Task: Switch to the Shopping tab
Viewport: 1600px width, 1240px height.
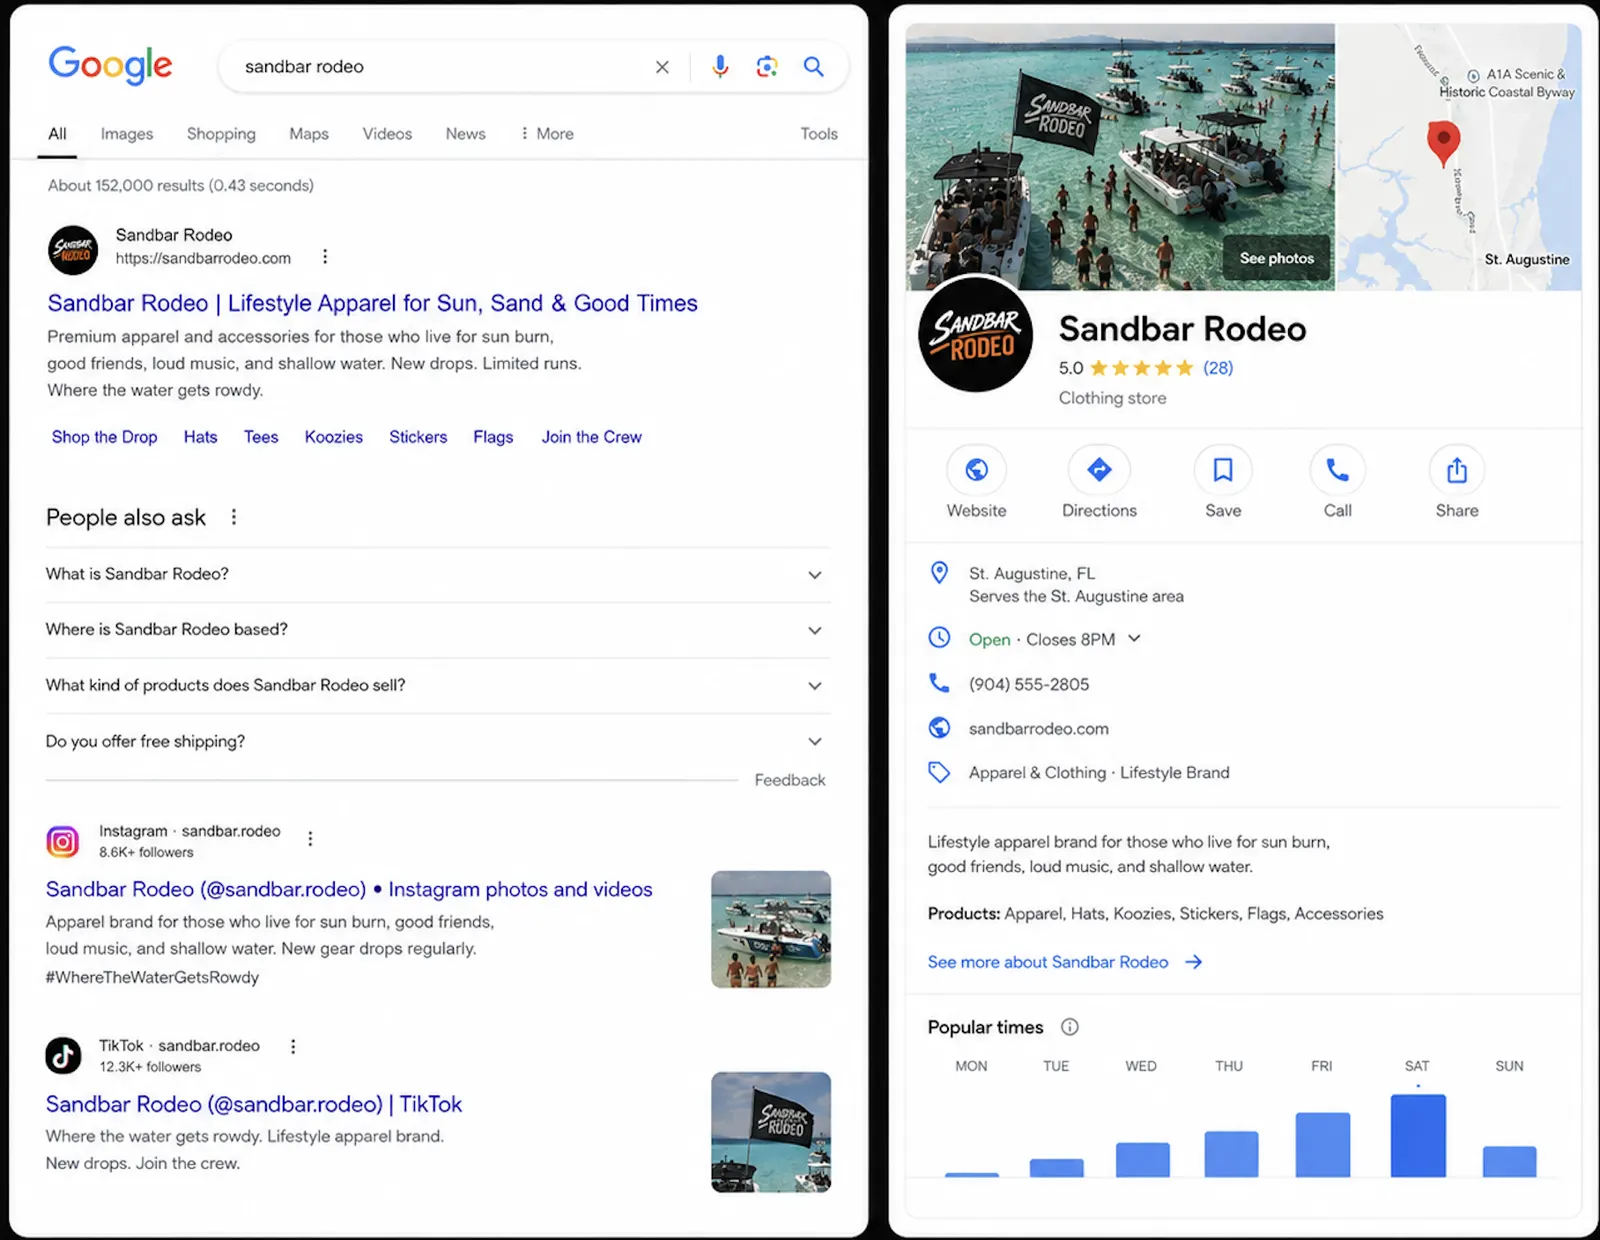Action: [x=221, y=134]
